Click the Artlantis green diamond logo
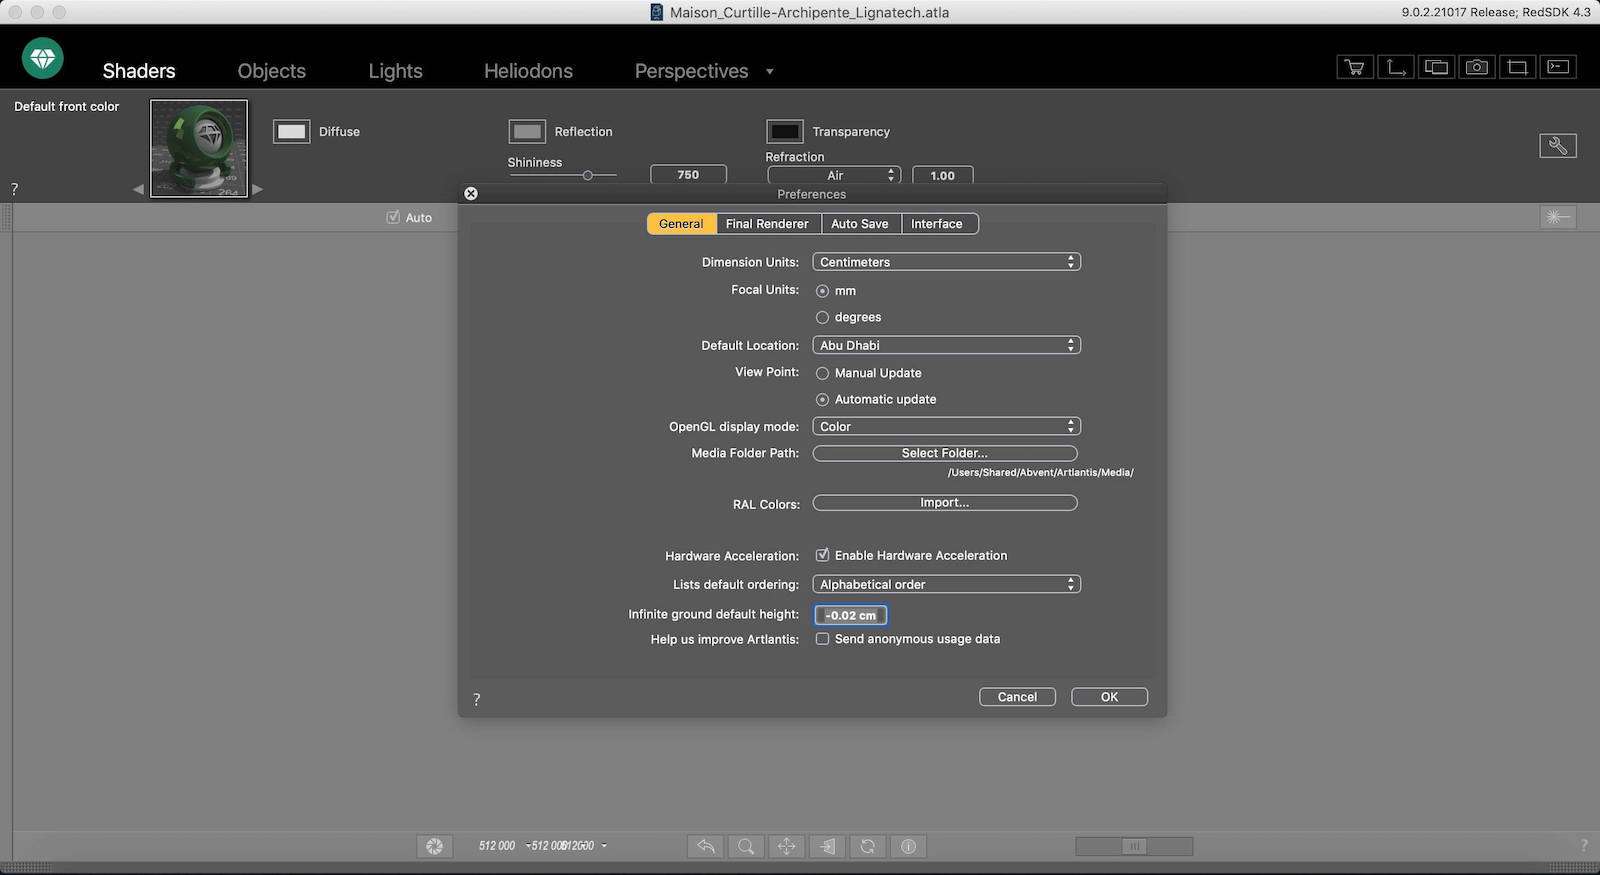Viewport: 1600px width, 875px height. pyautogui.click(x=43, y=59)
